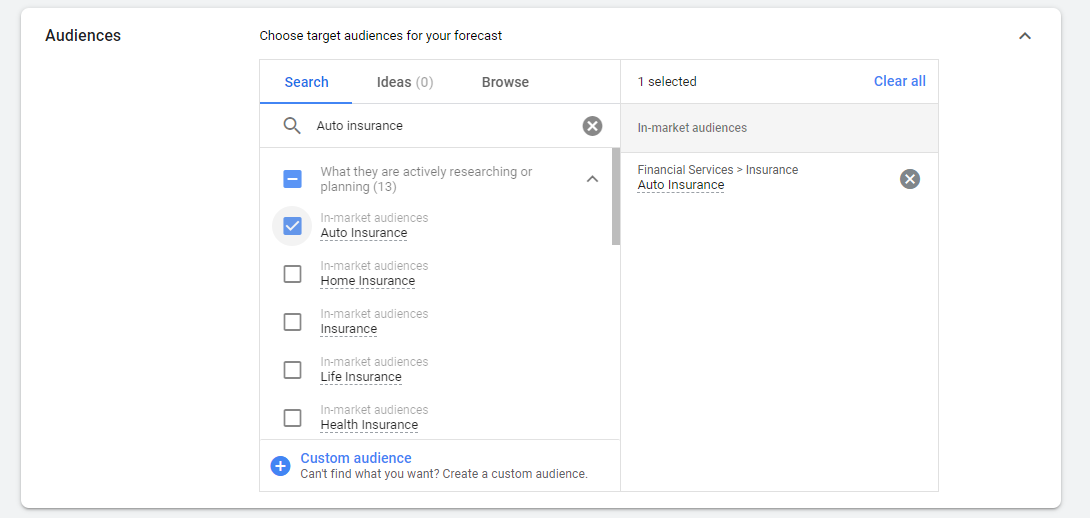Image resolution: width=1090 pixels, height=518 pixels.
Task: Uncheck the Auto Insurance checkbox
Action: click(292, 226)
